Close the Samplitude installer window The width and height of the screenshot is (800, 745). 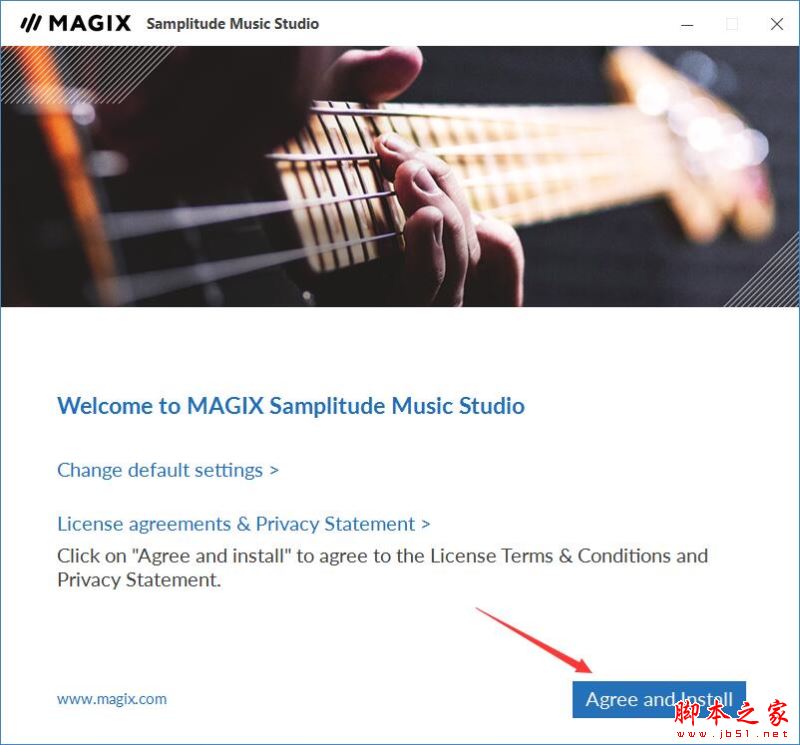click(777, 24)
